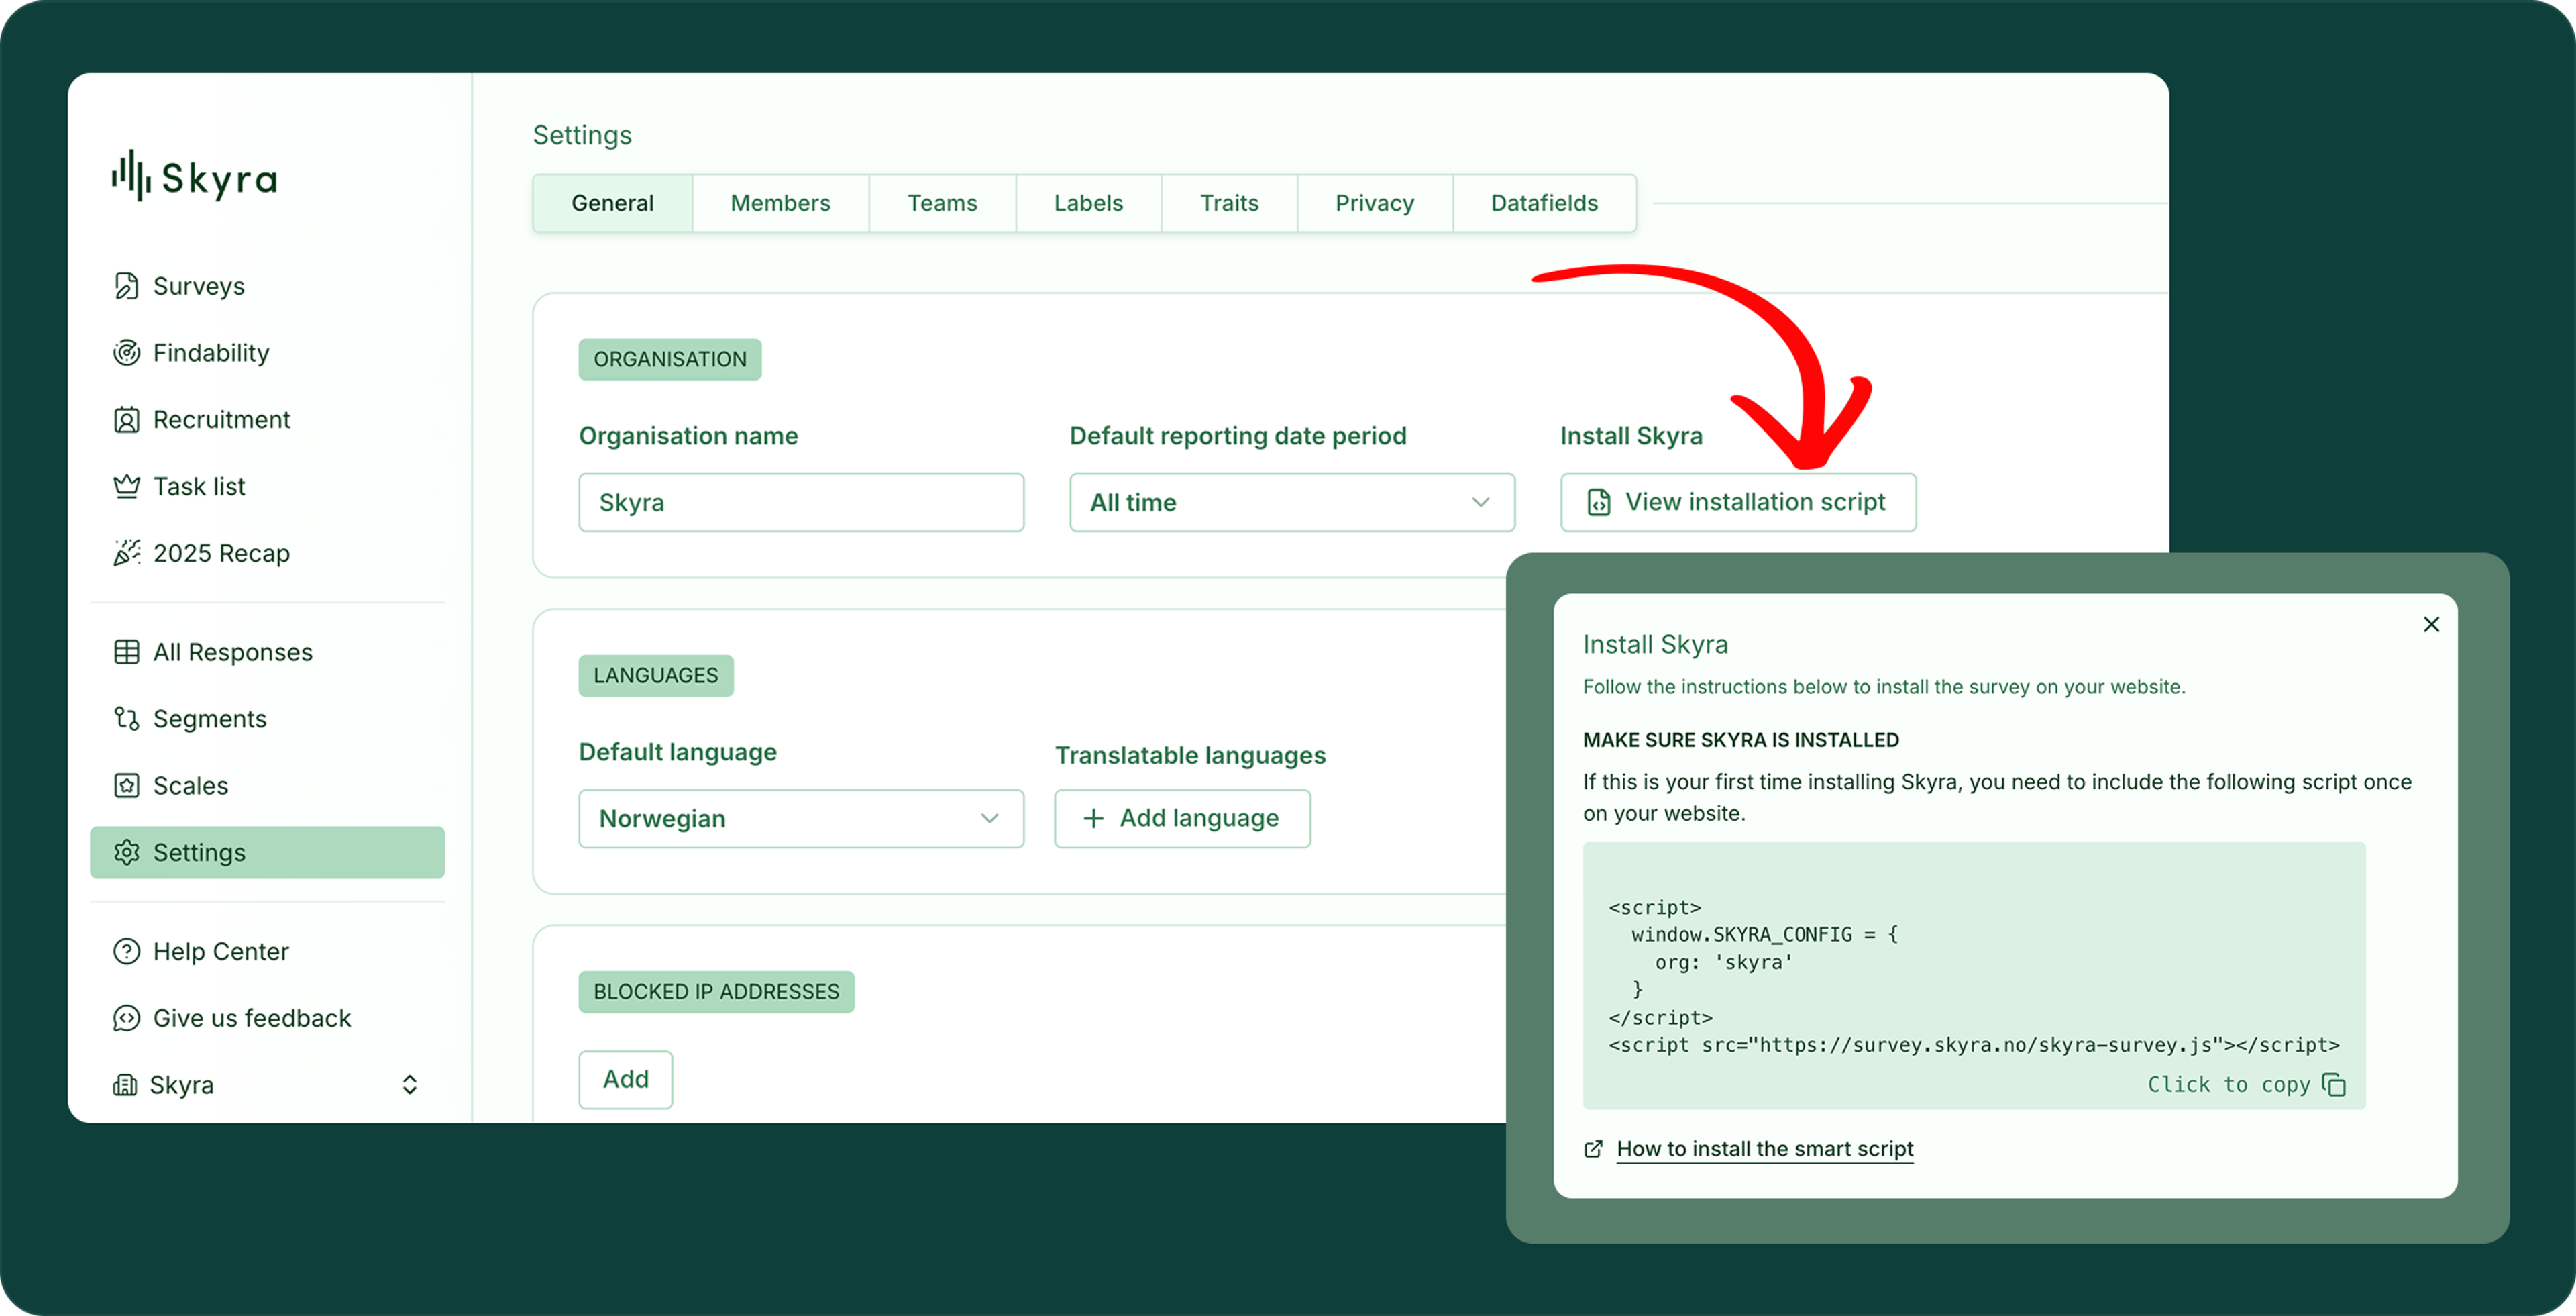Click the plus icon on Add language
This screenshot has height=1316, width=2576.
click(x=1094, y=819)
